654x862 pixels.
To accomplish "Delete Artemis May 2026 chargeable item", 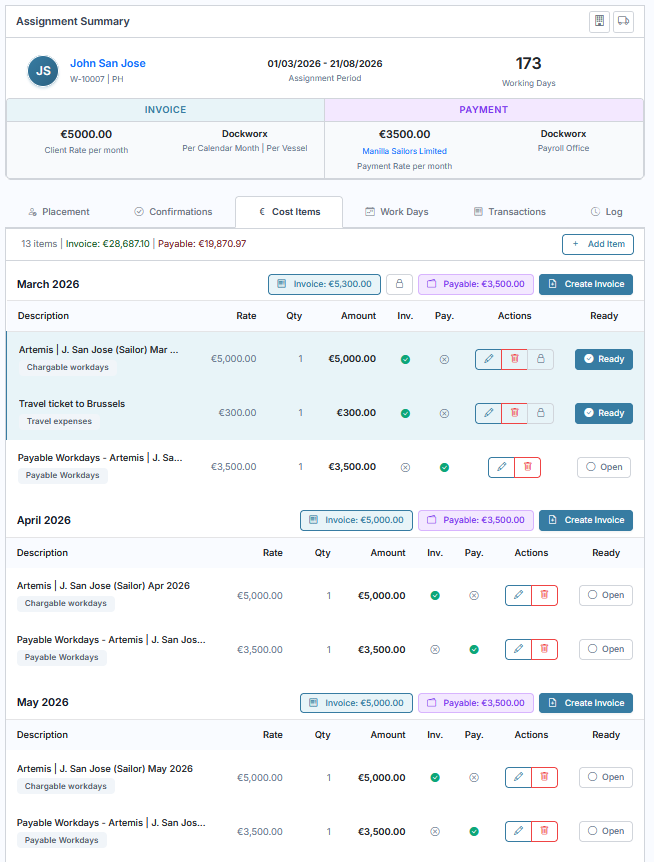I will [544, 777].
